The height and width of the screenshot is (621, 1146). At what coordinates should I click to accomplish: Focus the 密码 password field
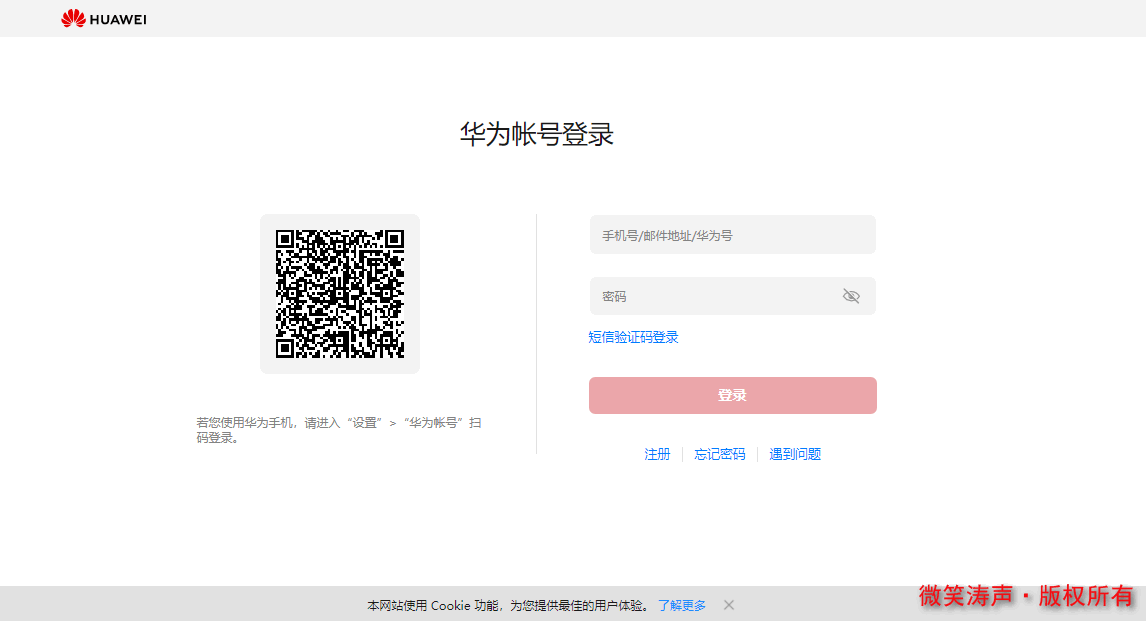[732, 296]
